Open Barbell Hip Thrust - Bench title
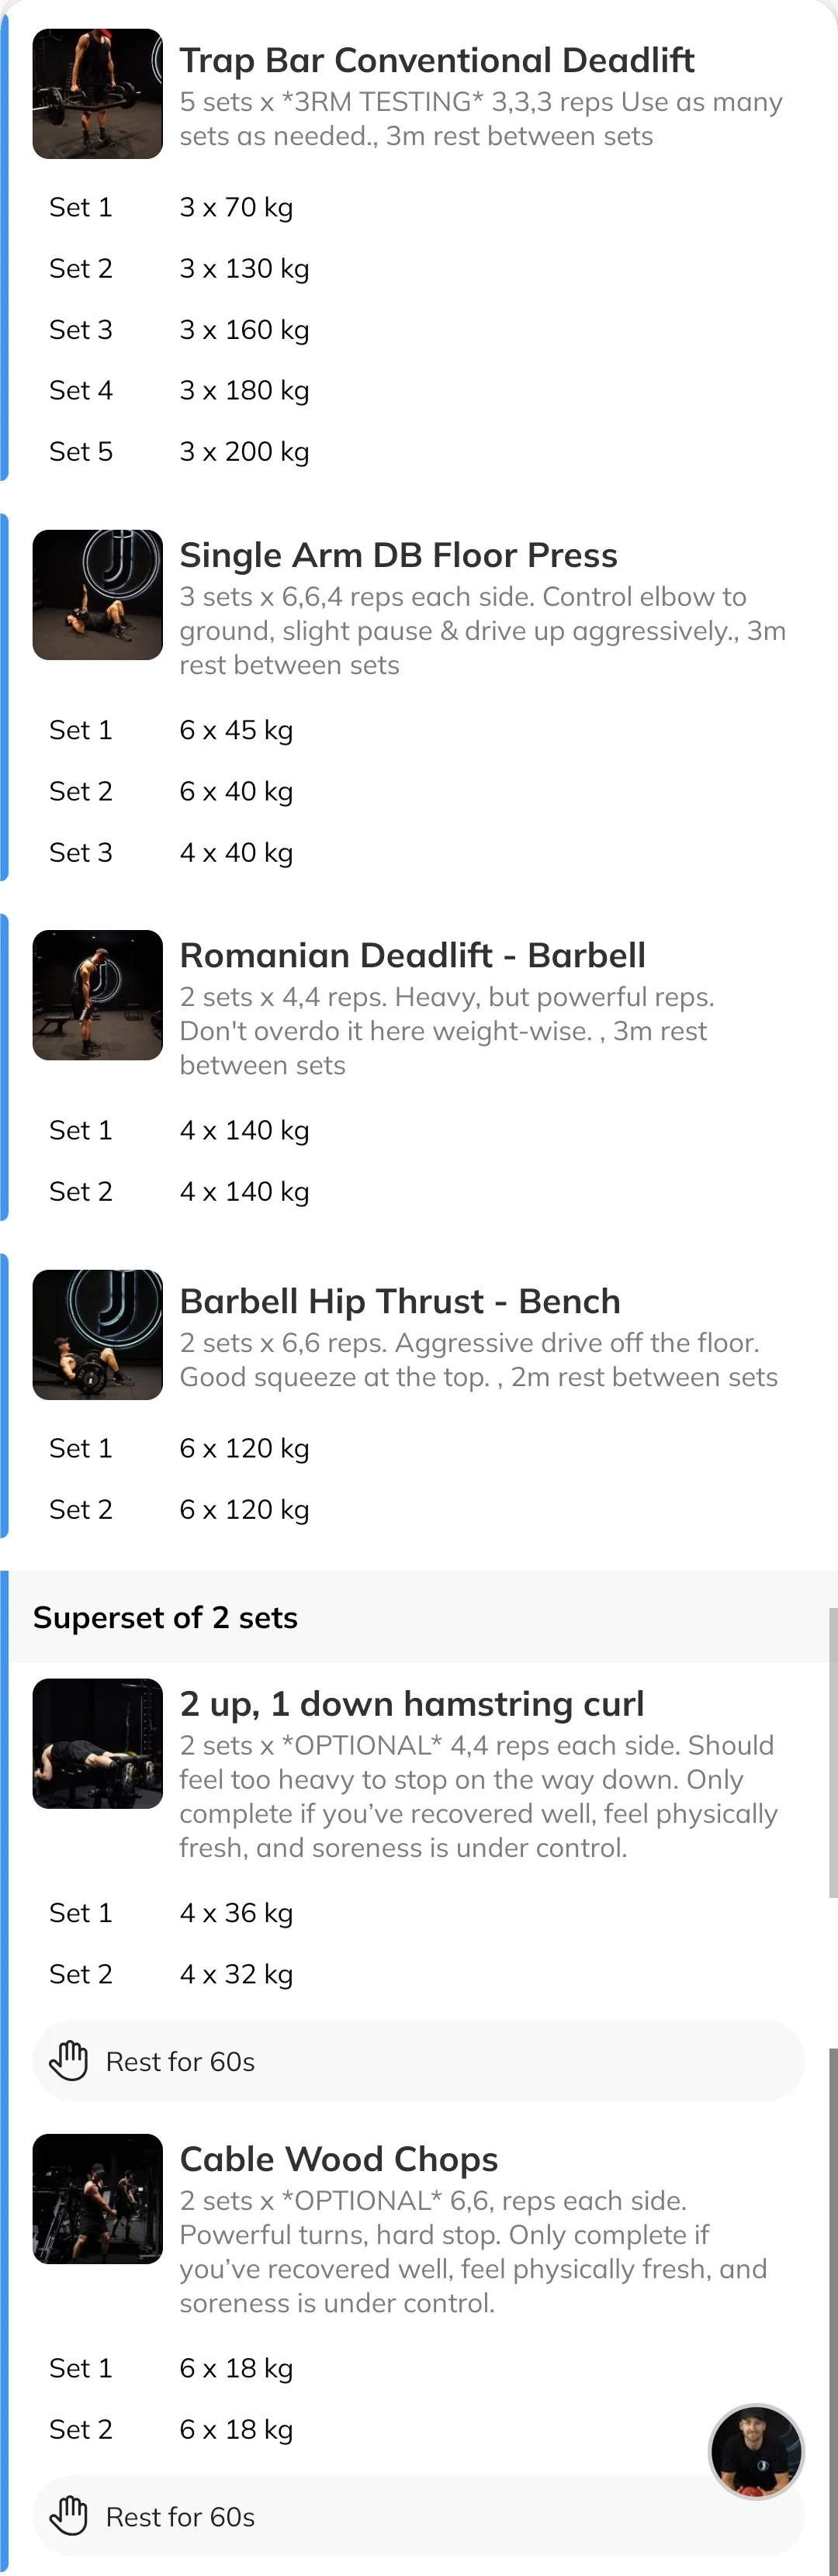The width and height of the screenshot is (838, 2576). point(400,1301)
